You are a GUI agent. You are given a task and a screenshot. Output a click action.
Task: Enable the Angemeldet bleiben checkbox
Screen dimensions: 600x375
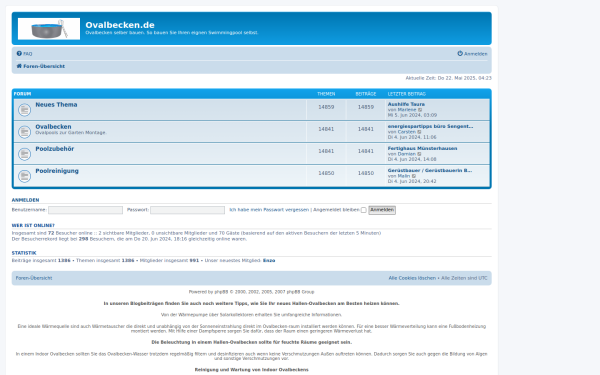[364, 210]
